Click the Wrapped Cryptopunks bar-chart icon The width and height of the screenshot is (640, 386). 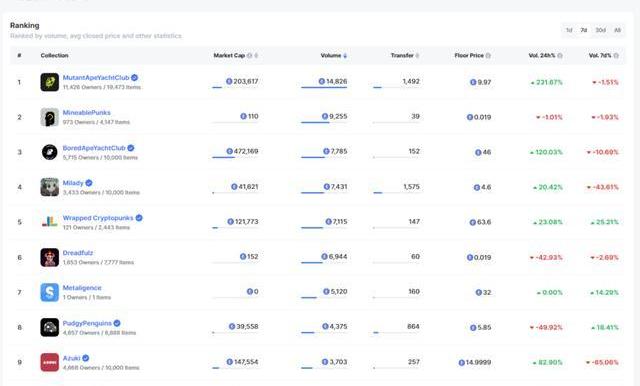coord(49,222)
